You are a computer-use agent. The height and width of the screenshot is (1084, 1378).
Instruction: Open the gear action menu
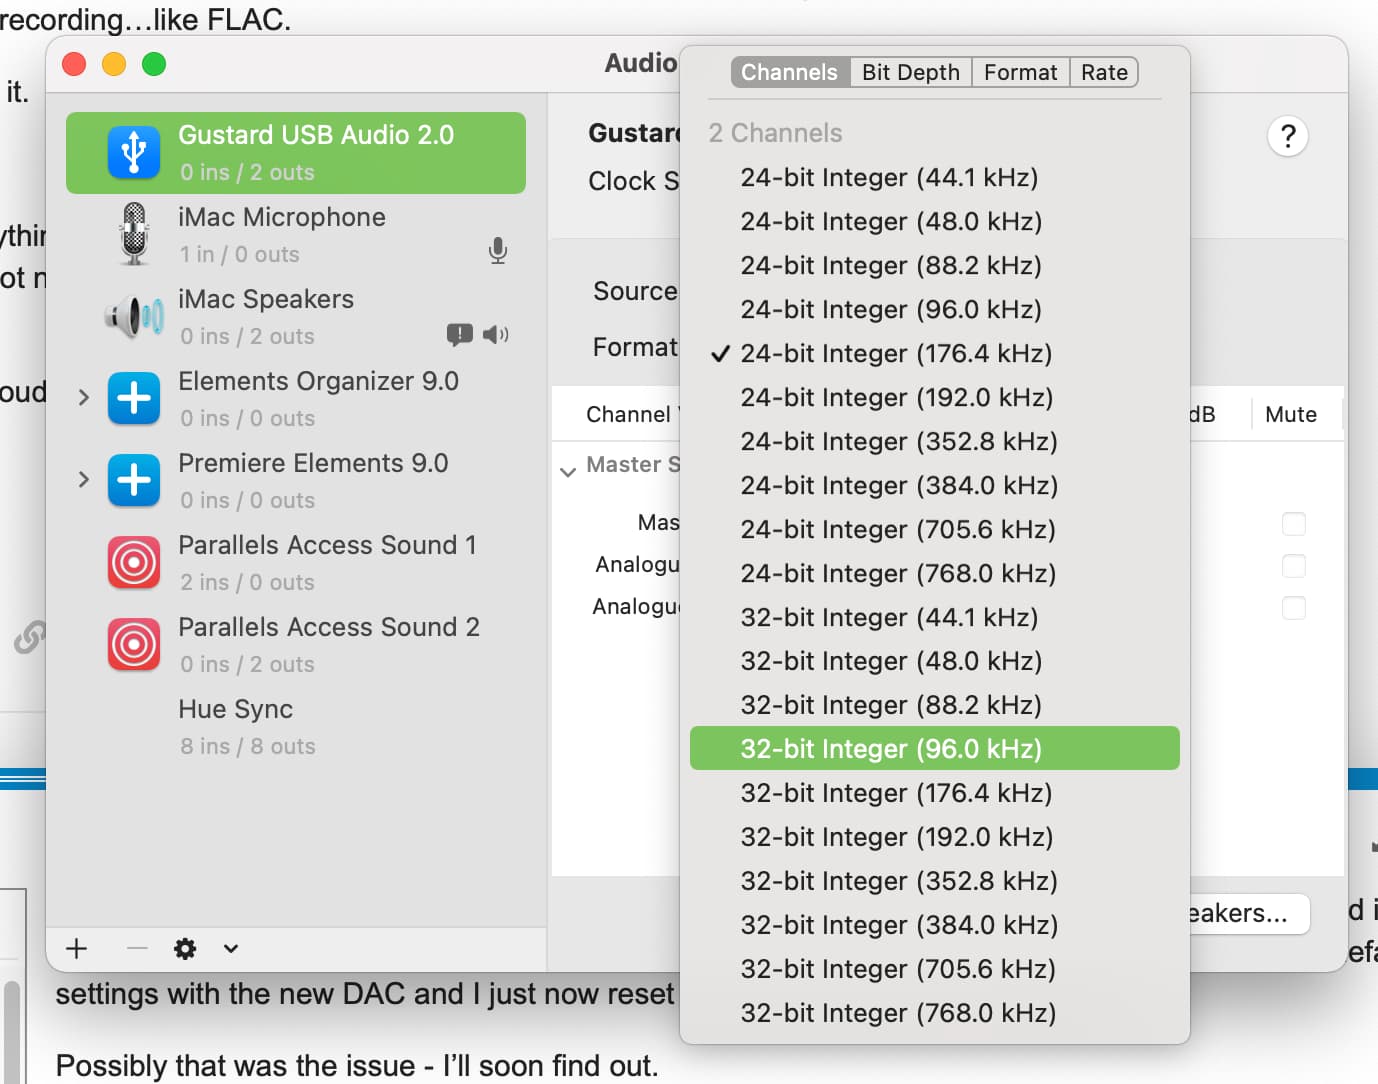pyautogui.click(x=185, y=948)
